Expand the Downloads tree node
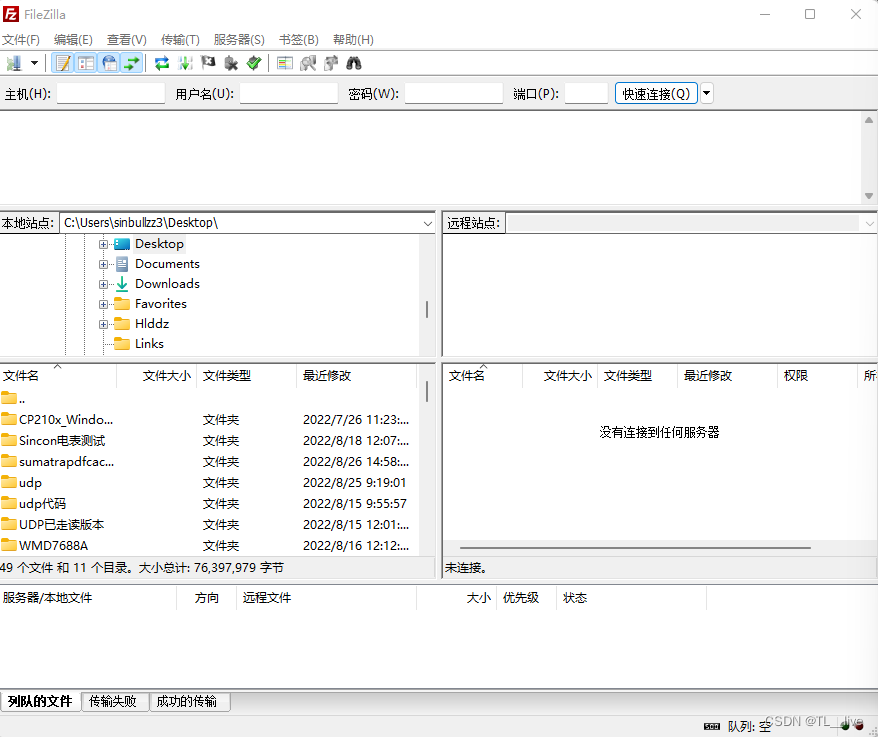Viewport: 878px width, 737px height. (103, 284)
